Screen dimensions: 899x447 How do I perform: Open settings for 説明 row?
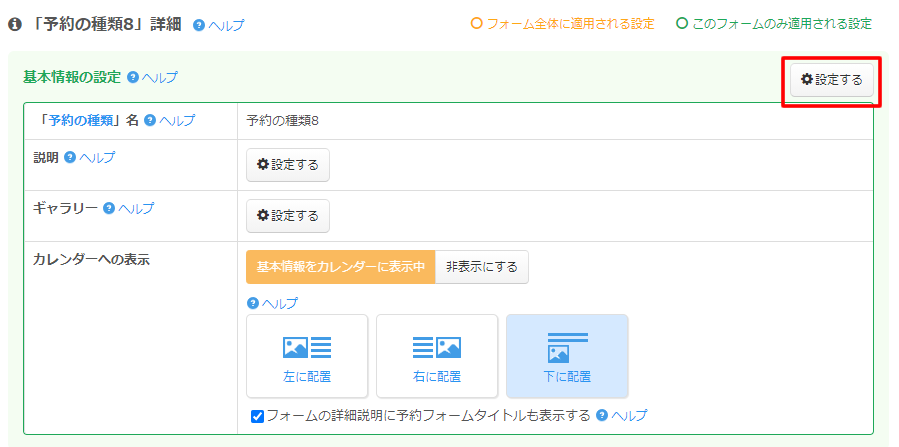coord(288,165)
